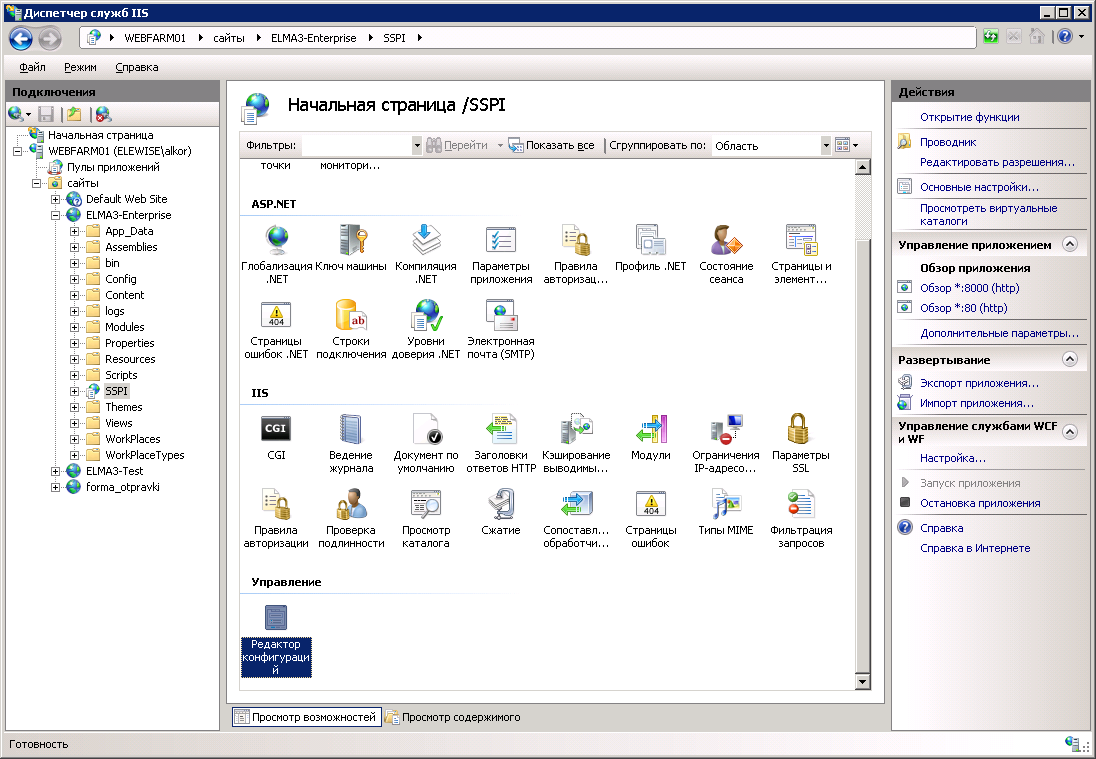Image resolution: width=1096 pixels, height=759 pixels.
Task: Collapse the ELMA3-Enterprise tree node
Action: point(56,215)
